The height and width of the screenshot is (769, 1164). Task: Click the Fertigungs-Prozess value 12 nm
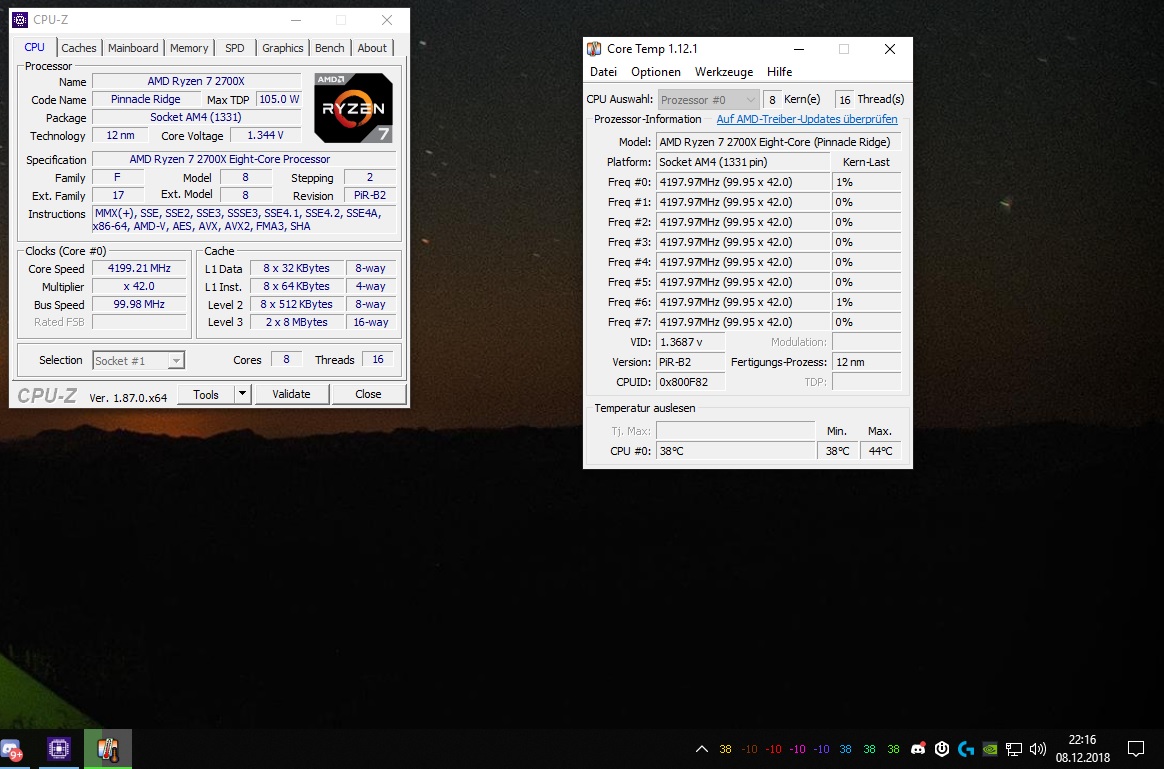[x=866, y=362]
